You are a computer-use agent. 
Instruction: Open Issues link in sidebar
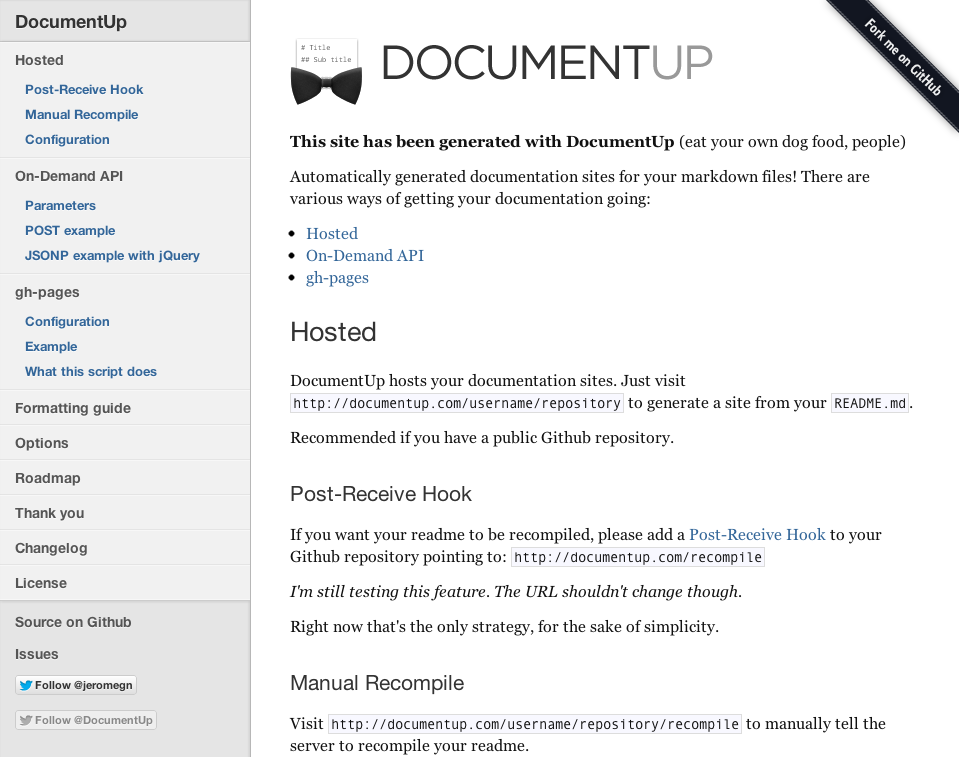pos(37,654)
